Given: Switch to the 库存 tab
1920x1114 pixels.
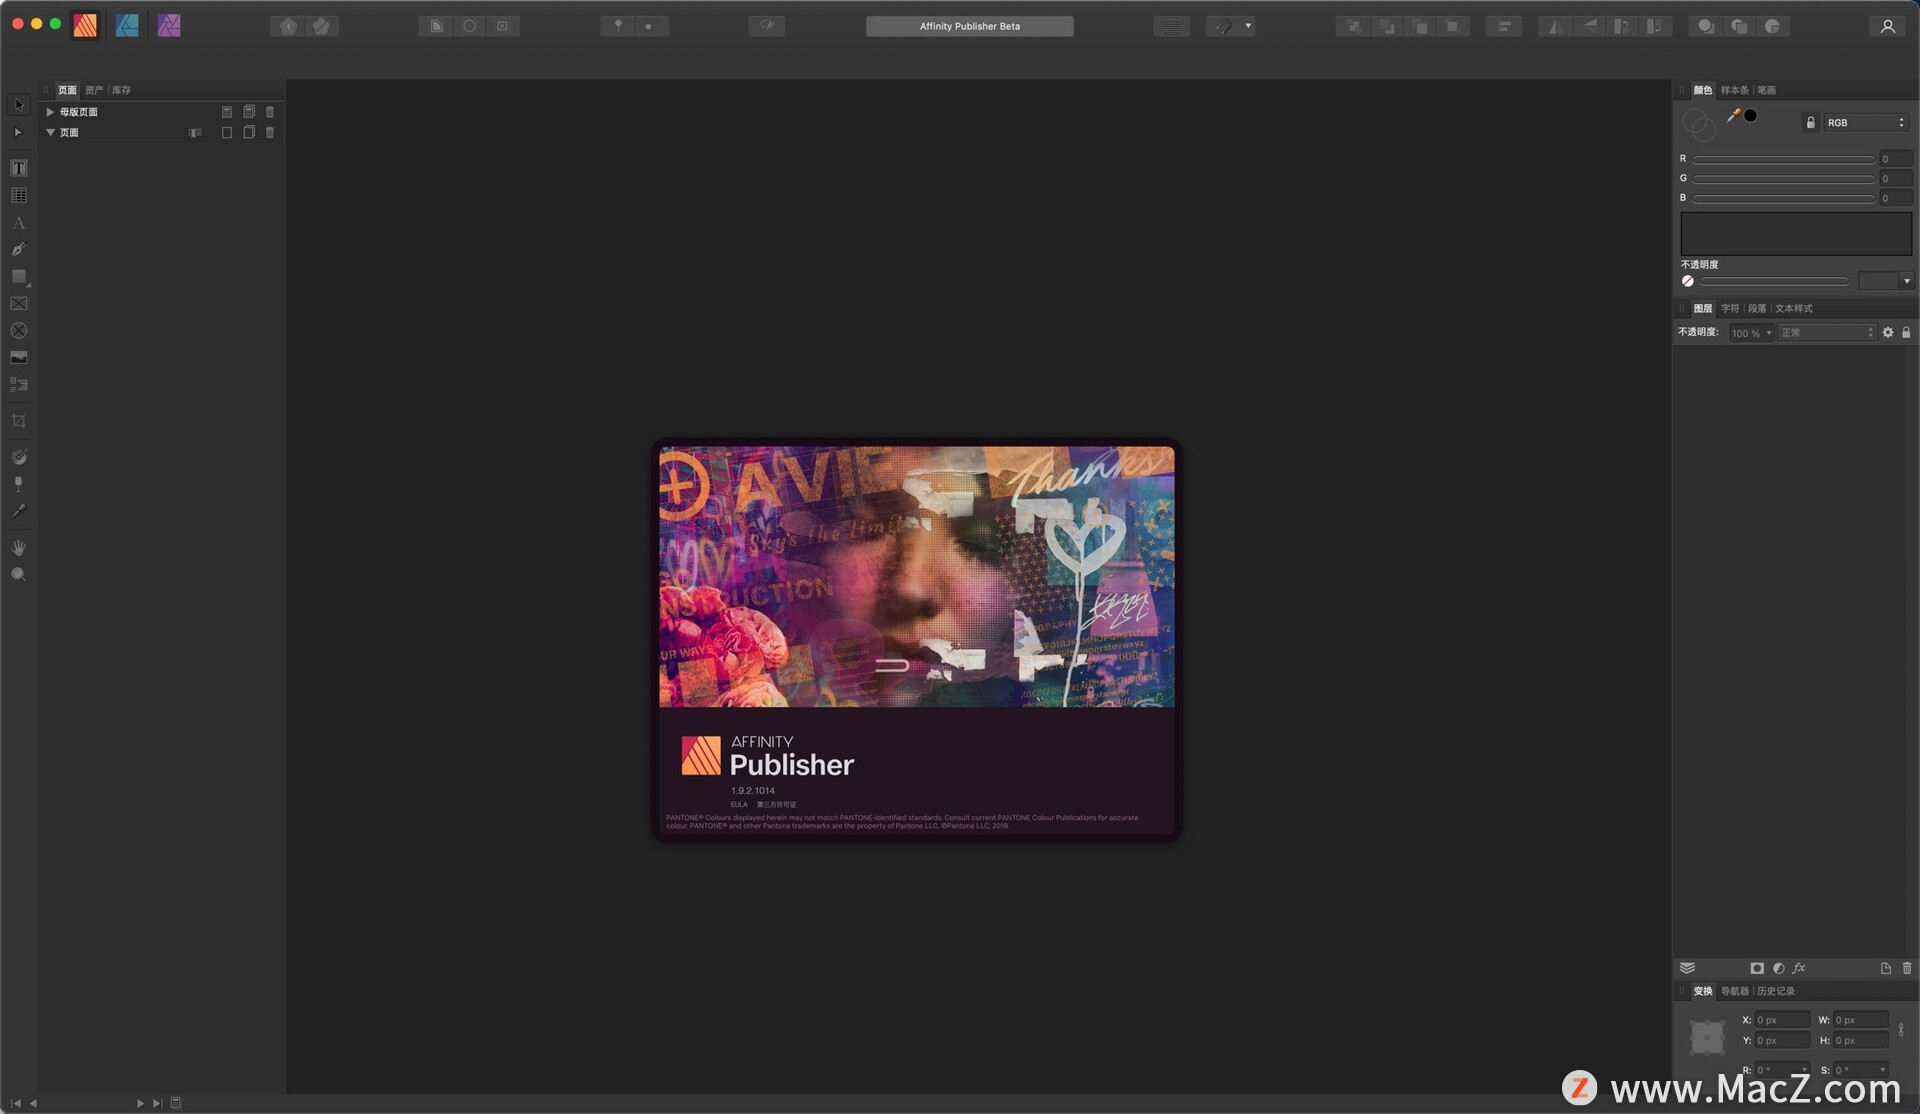Looking at the screenshot, I should tap(121, 90).
